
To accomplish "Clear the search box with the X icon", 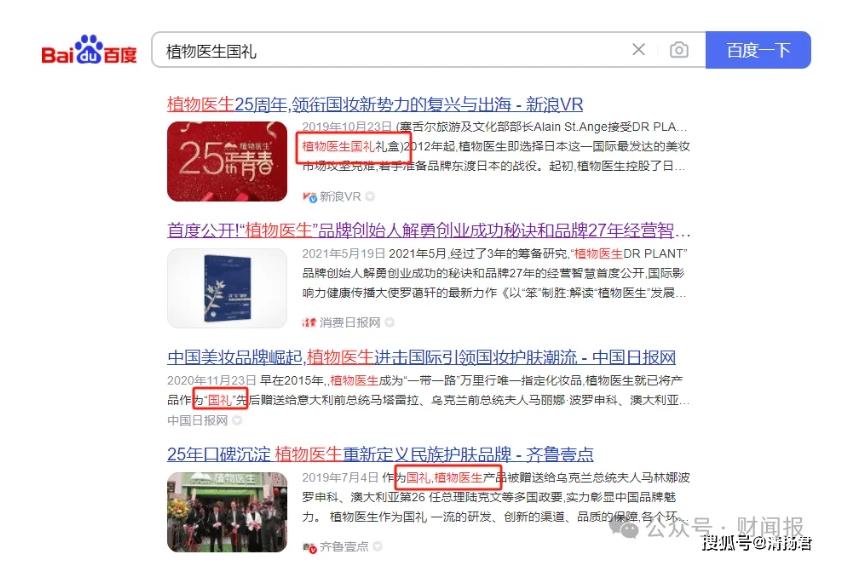I will coord(639,50).
